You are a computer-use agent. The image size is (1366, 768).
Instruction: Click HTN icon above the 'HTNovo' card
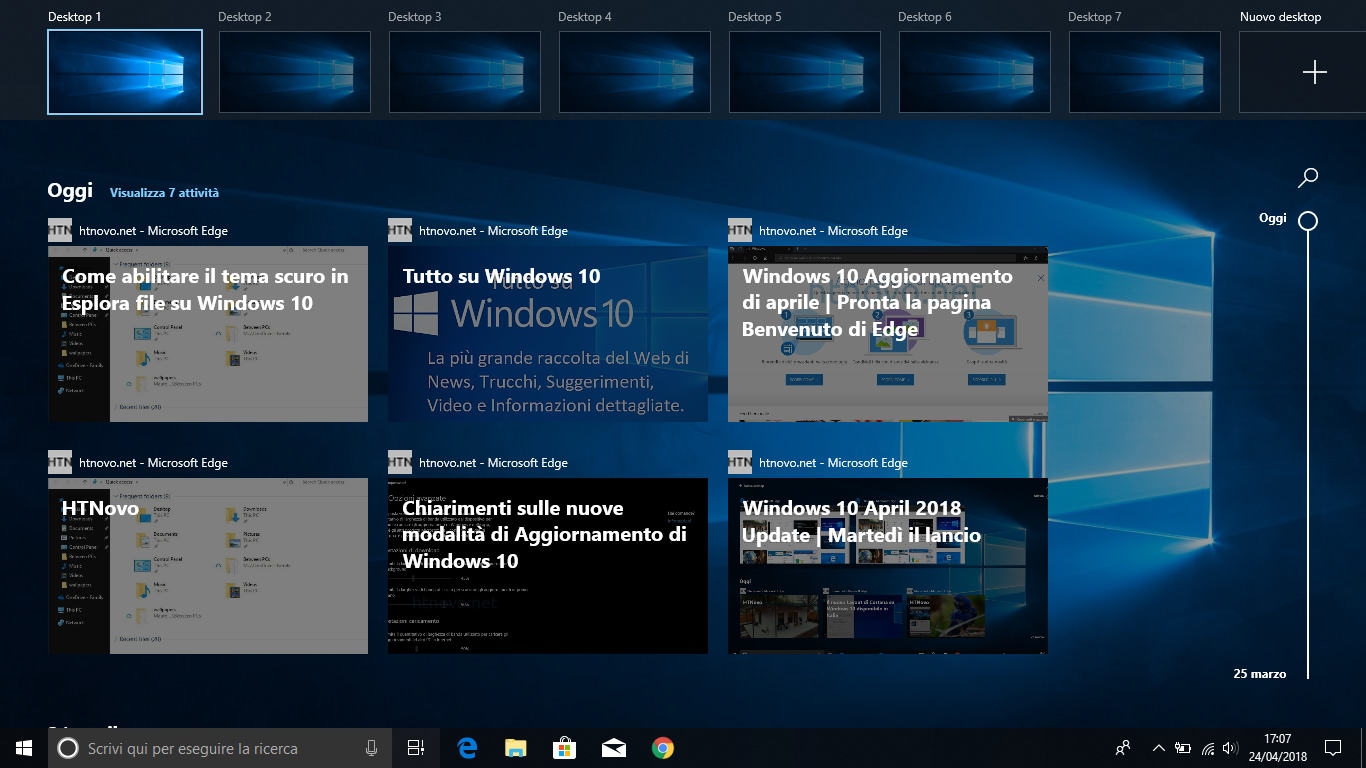(x=60, y=462)
